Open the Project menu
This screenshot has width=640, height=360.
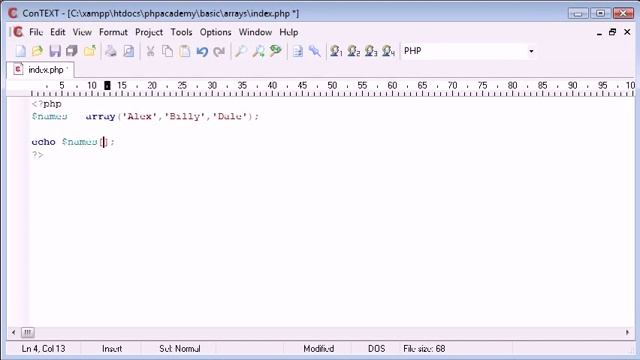[x=149, y=32]
